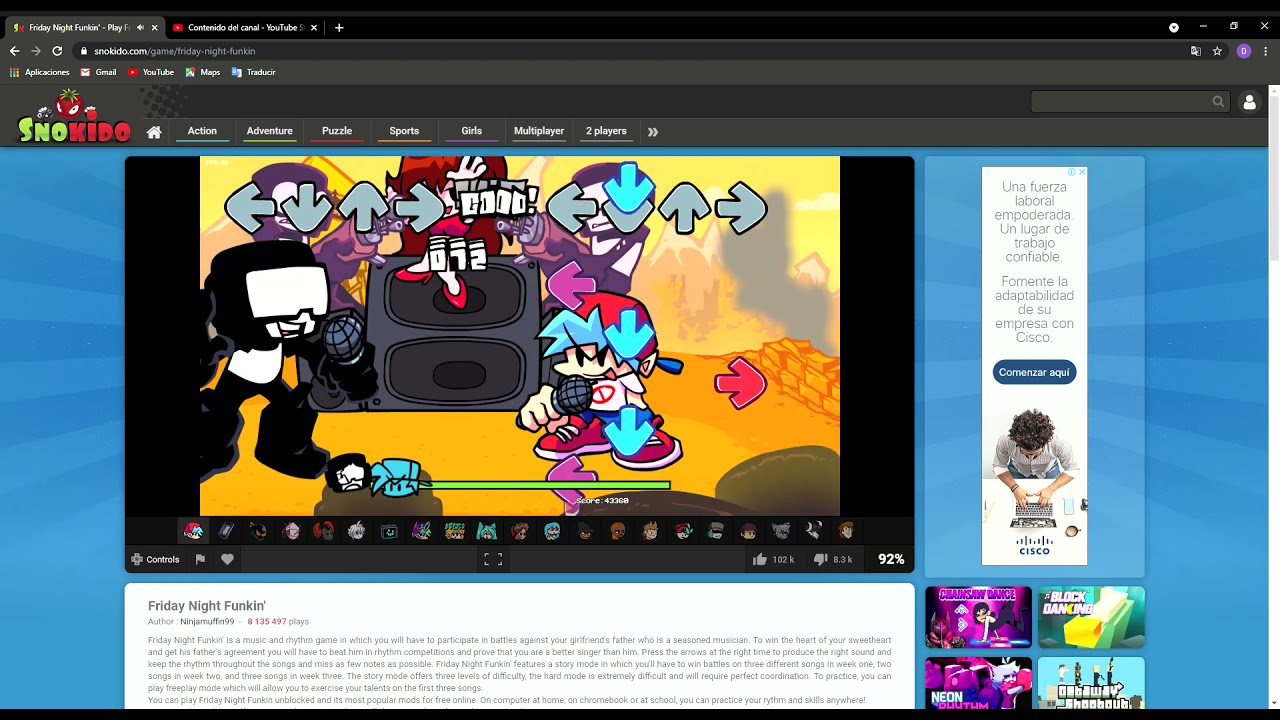Open the Maps bookmark
This screenshot has height=720, width=1280.
coord(202,72)
